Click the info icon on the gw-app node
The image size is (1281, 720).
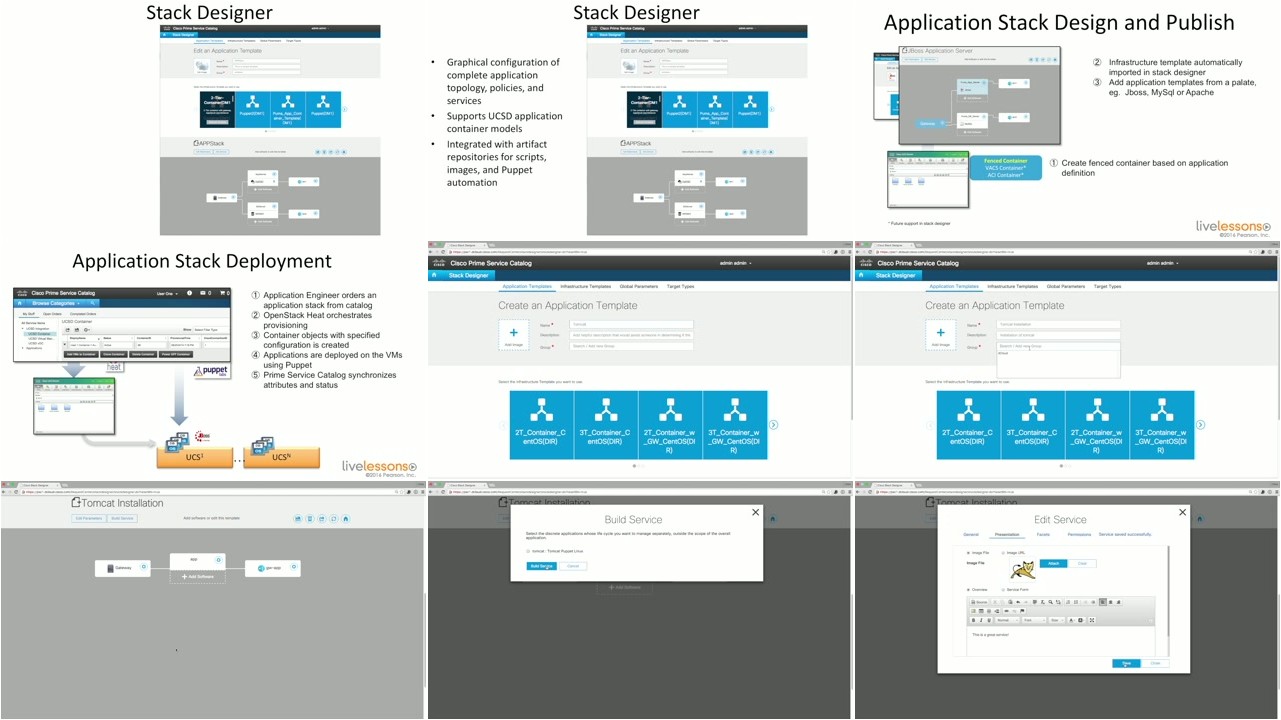[294, 567]
